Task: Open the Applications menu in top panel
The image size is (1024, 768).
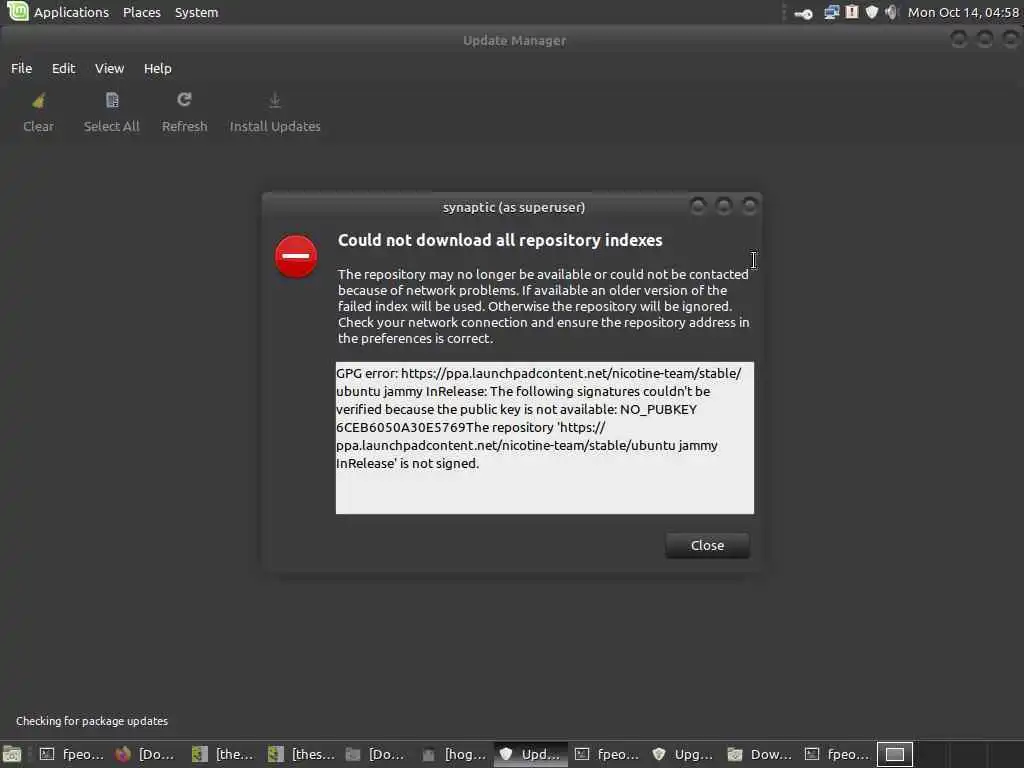Action: coord(71,12)
